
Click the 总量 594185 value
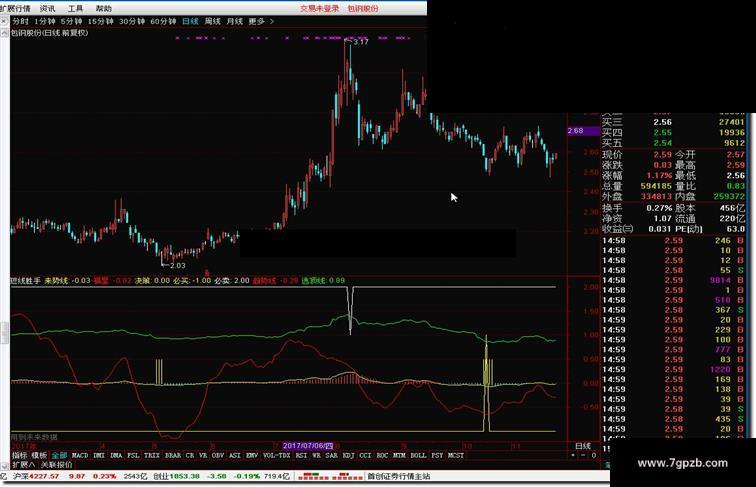[x=656, y=186]
